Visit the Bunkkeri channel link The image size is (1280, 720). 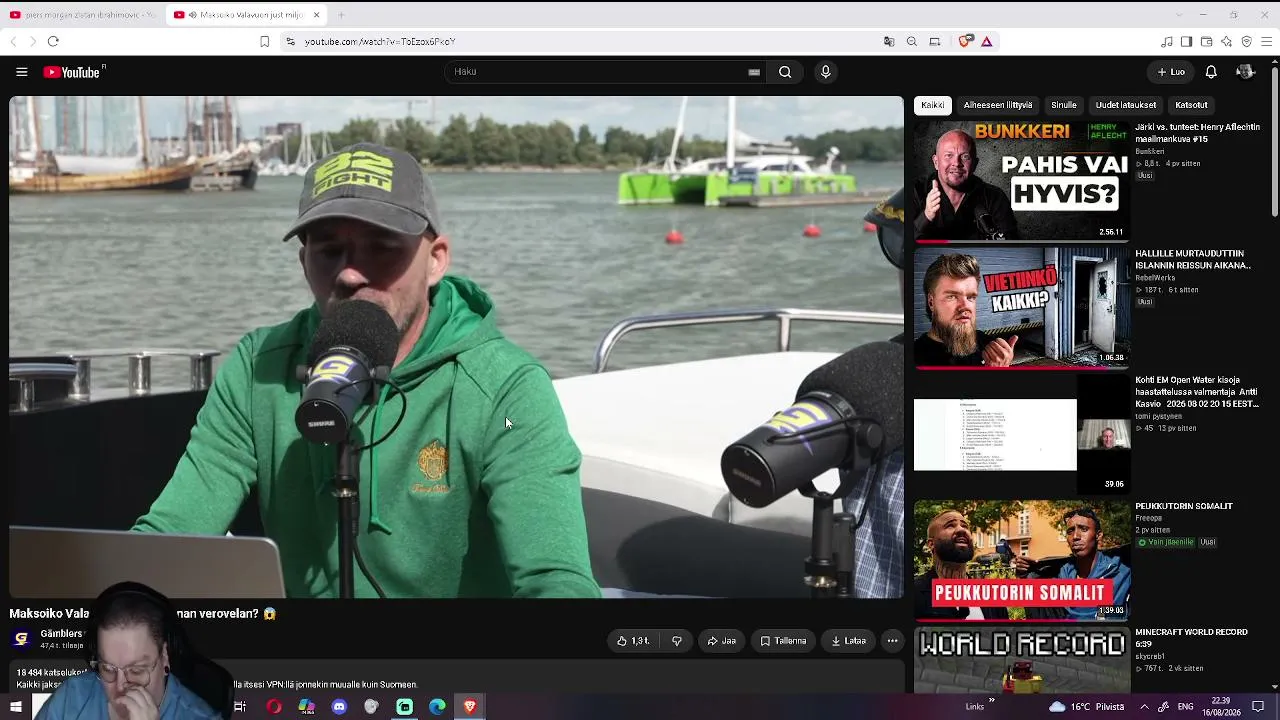(x=1150, y=152)
